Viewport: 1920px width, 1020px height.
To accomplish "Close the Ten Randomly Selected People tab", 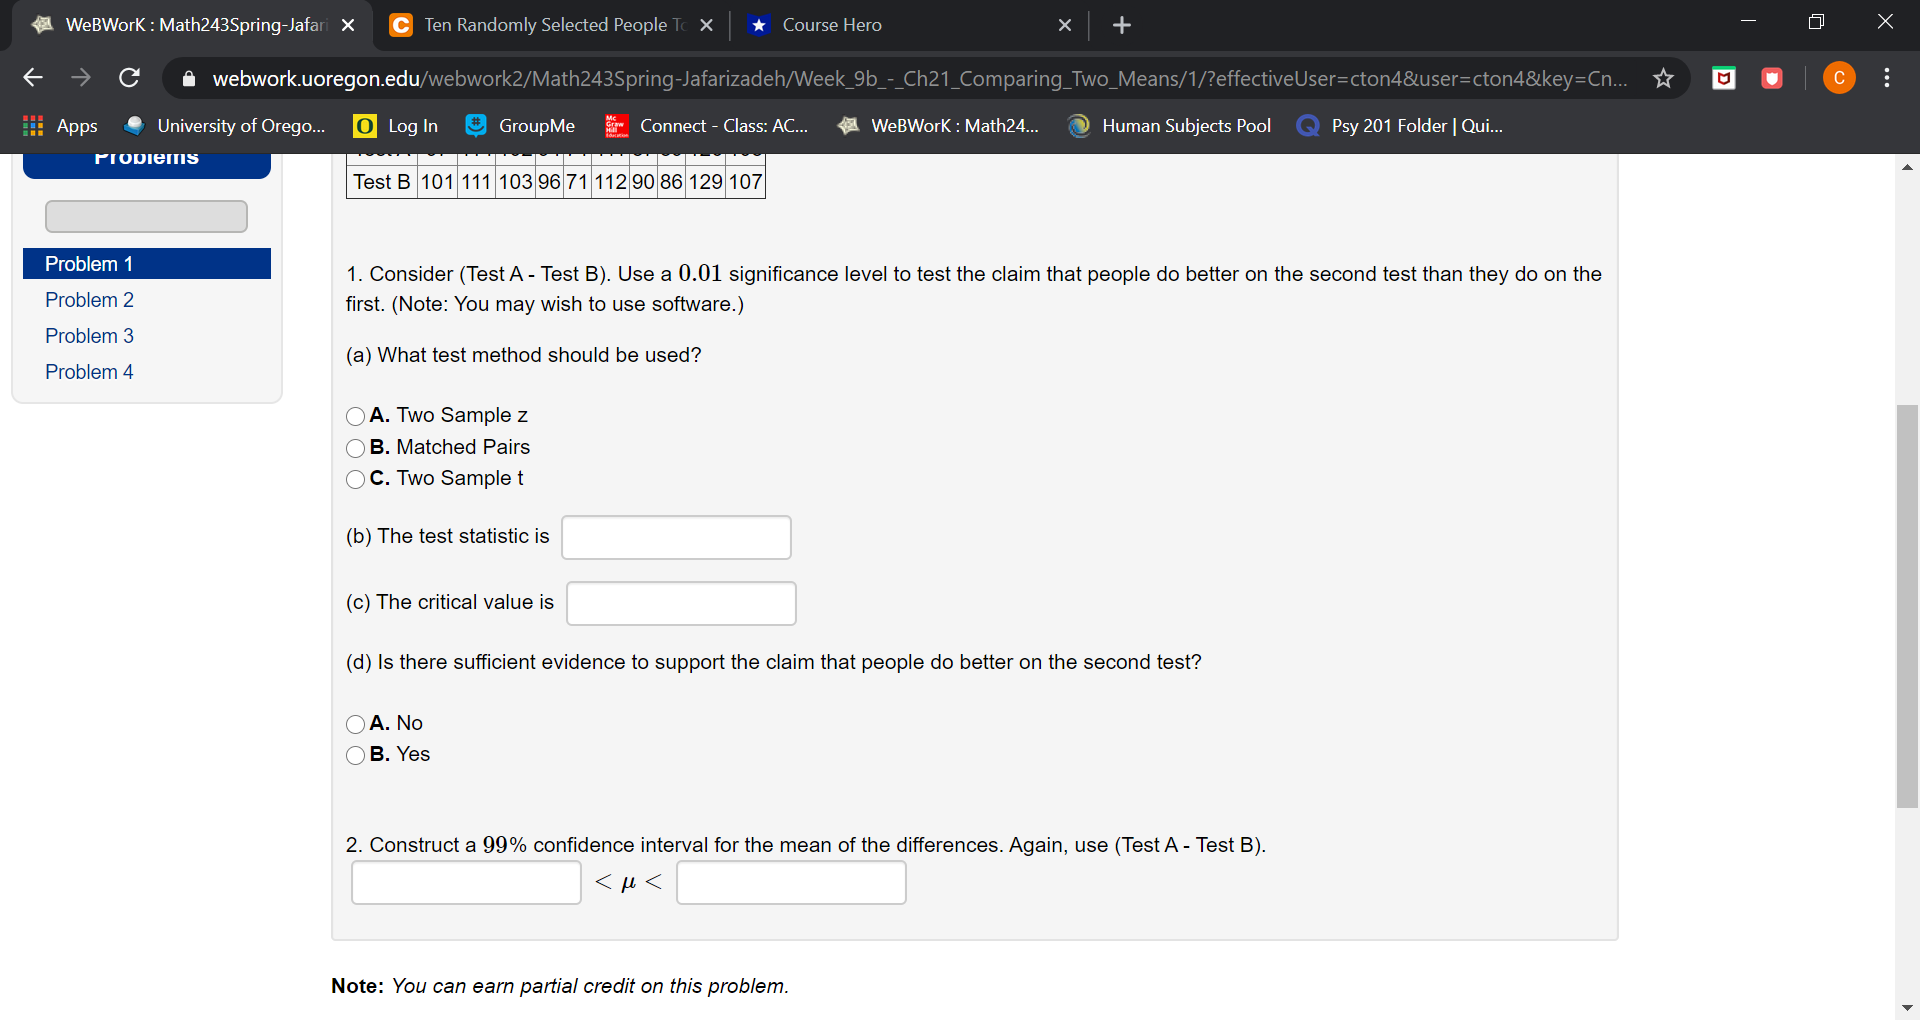I will coord(706,25).
